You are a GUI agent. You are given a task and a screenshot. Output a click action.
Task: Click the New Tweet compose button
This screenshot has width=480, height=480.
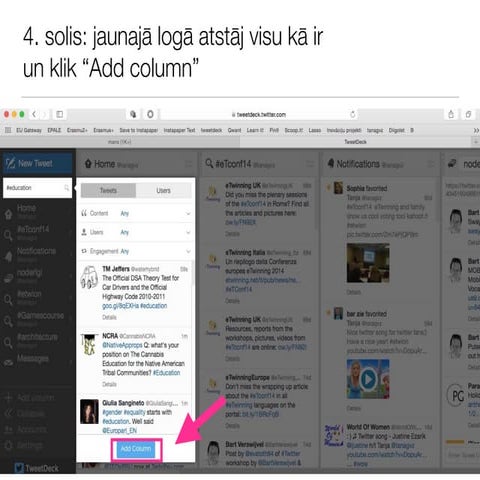click(37, 164)
